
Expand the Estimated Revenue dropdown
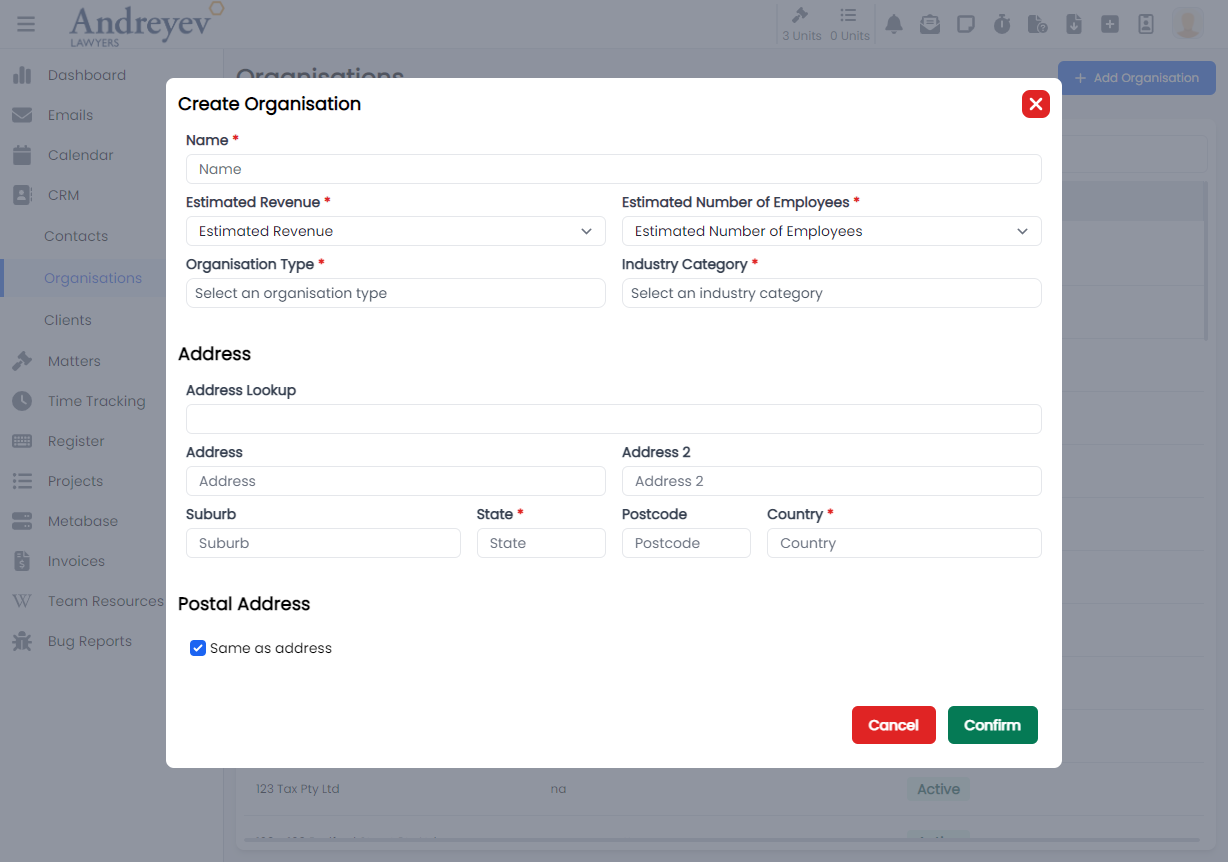395,231
